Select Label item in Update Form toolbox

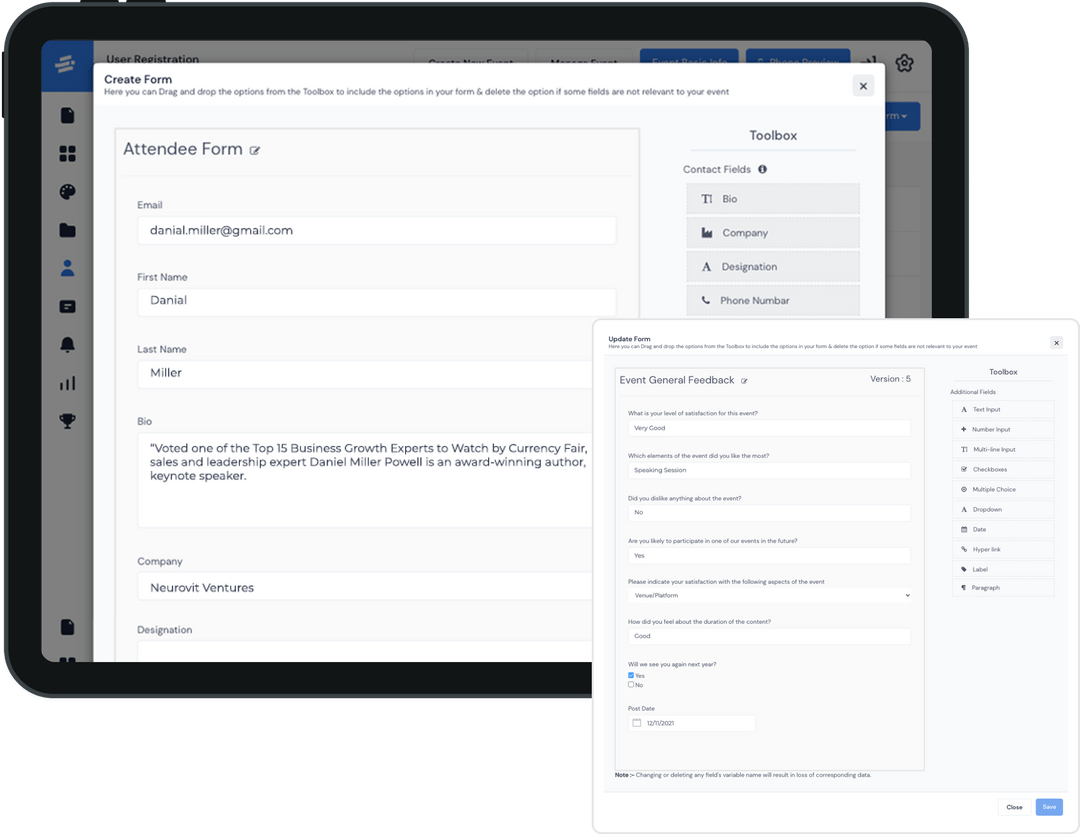1004,570
